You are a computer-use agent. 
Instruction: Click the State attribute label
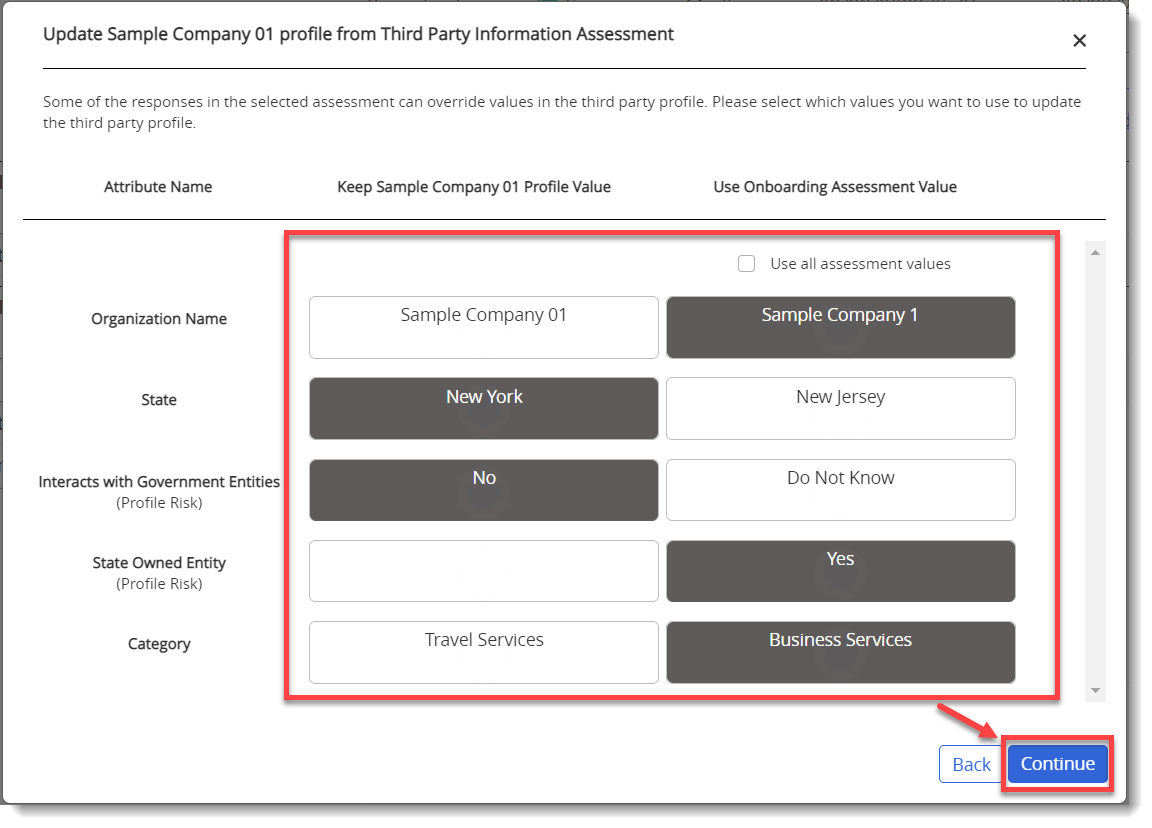click(x=159, y=400)
